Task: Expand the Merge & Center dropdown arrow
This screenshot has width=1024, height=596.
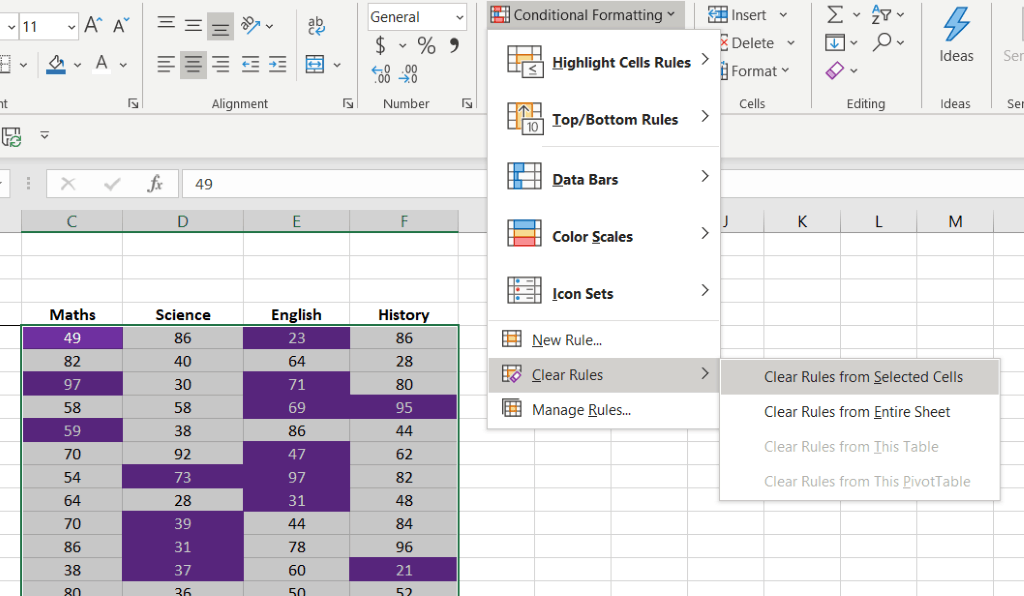Action: point(337,65)
